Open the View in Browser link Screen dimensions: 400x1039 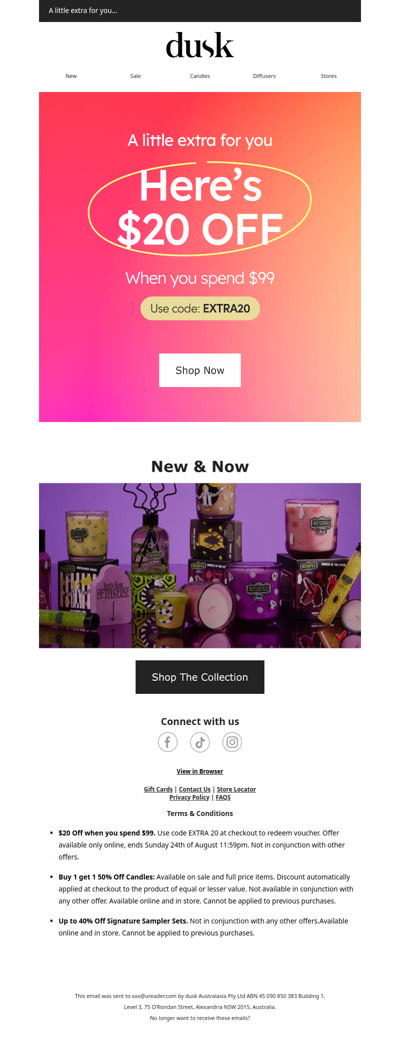click(x=200, y=771)
